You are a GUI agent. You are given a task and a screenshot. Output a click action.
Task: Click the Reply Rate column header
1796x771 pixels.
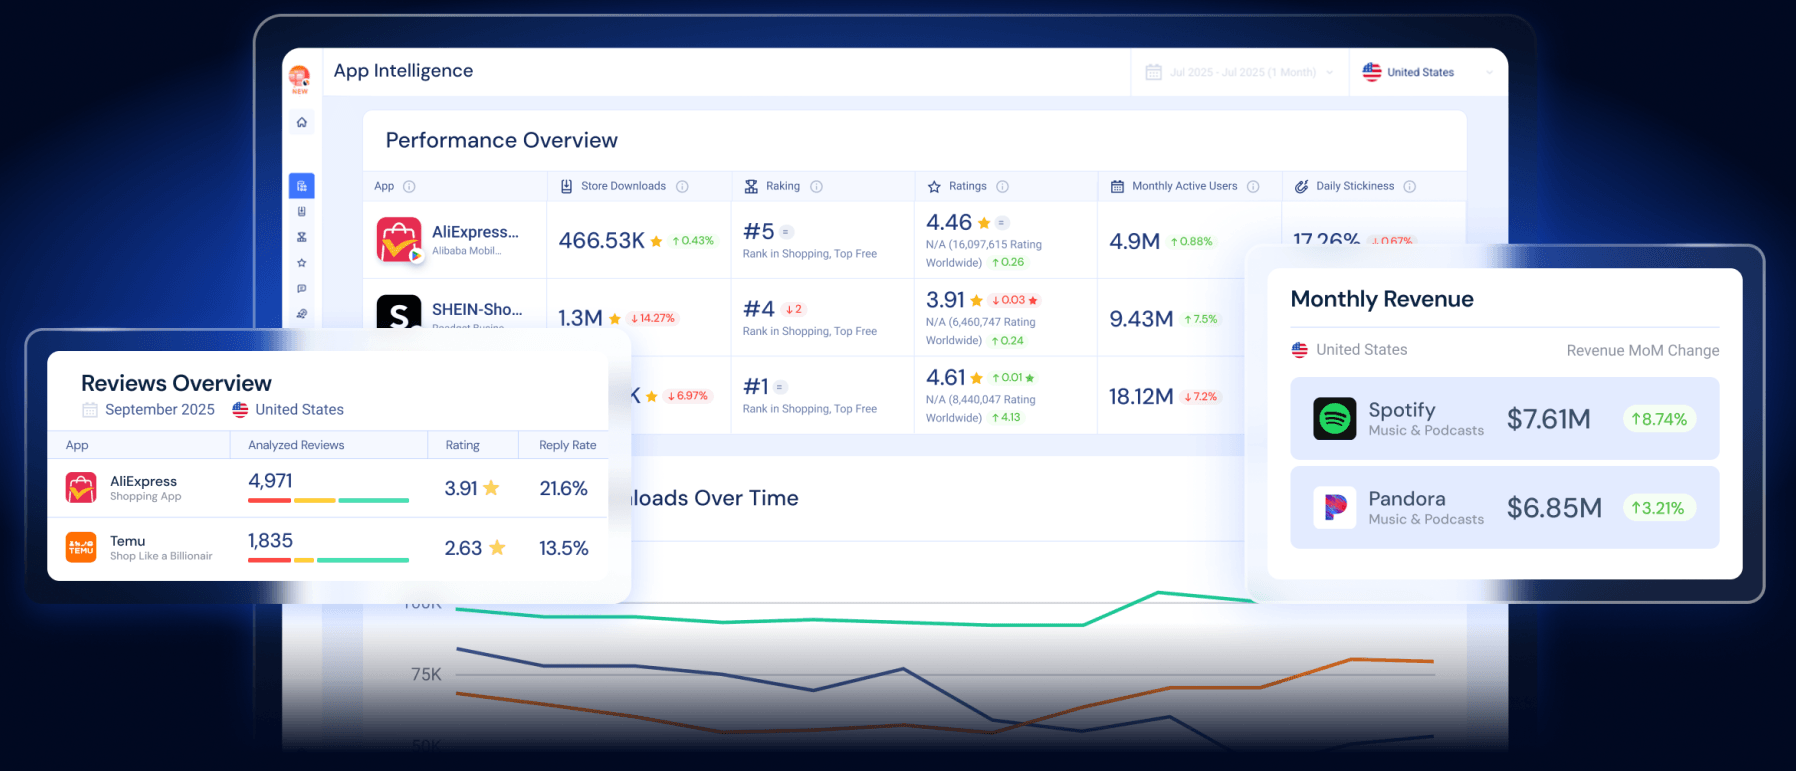[x=567, y=445]
